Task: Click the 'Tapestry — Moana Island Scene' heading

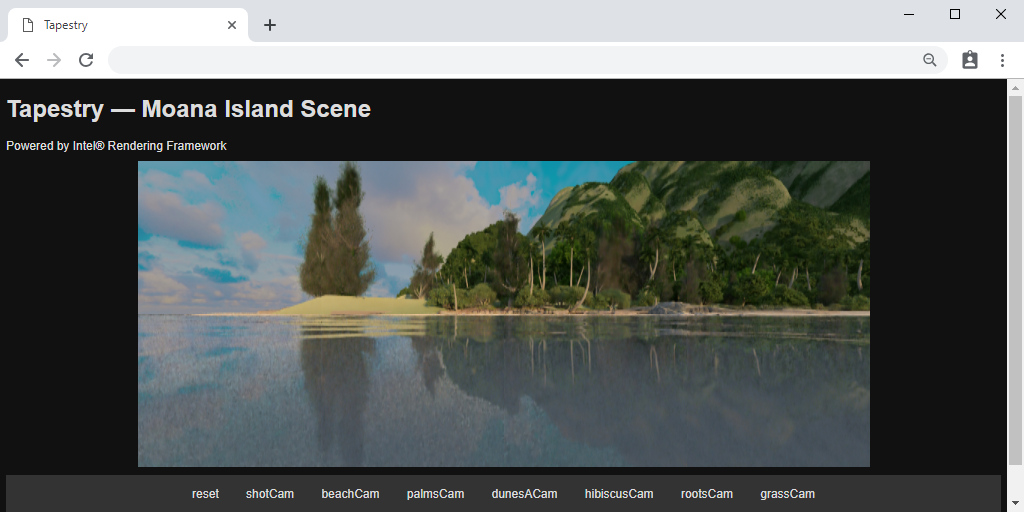Action: (x=189, y=108)
